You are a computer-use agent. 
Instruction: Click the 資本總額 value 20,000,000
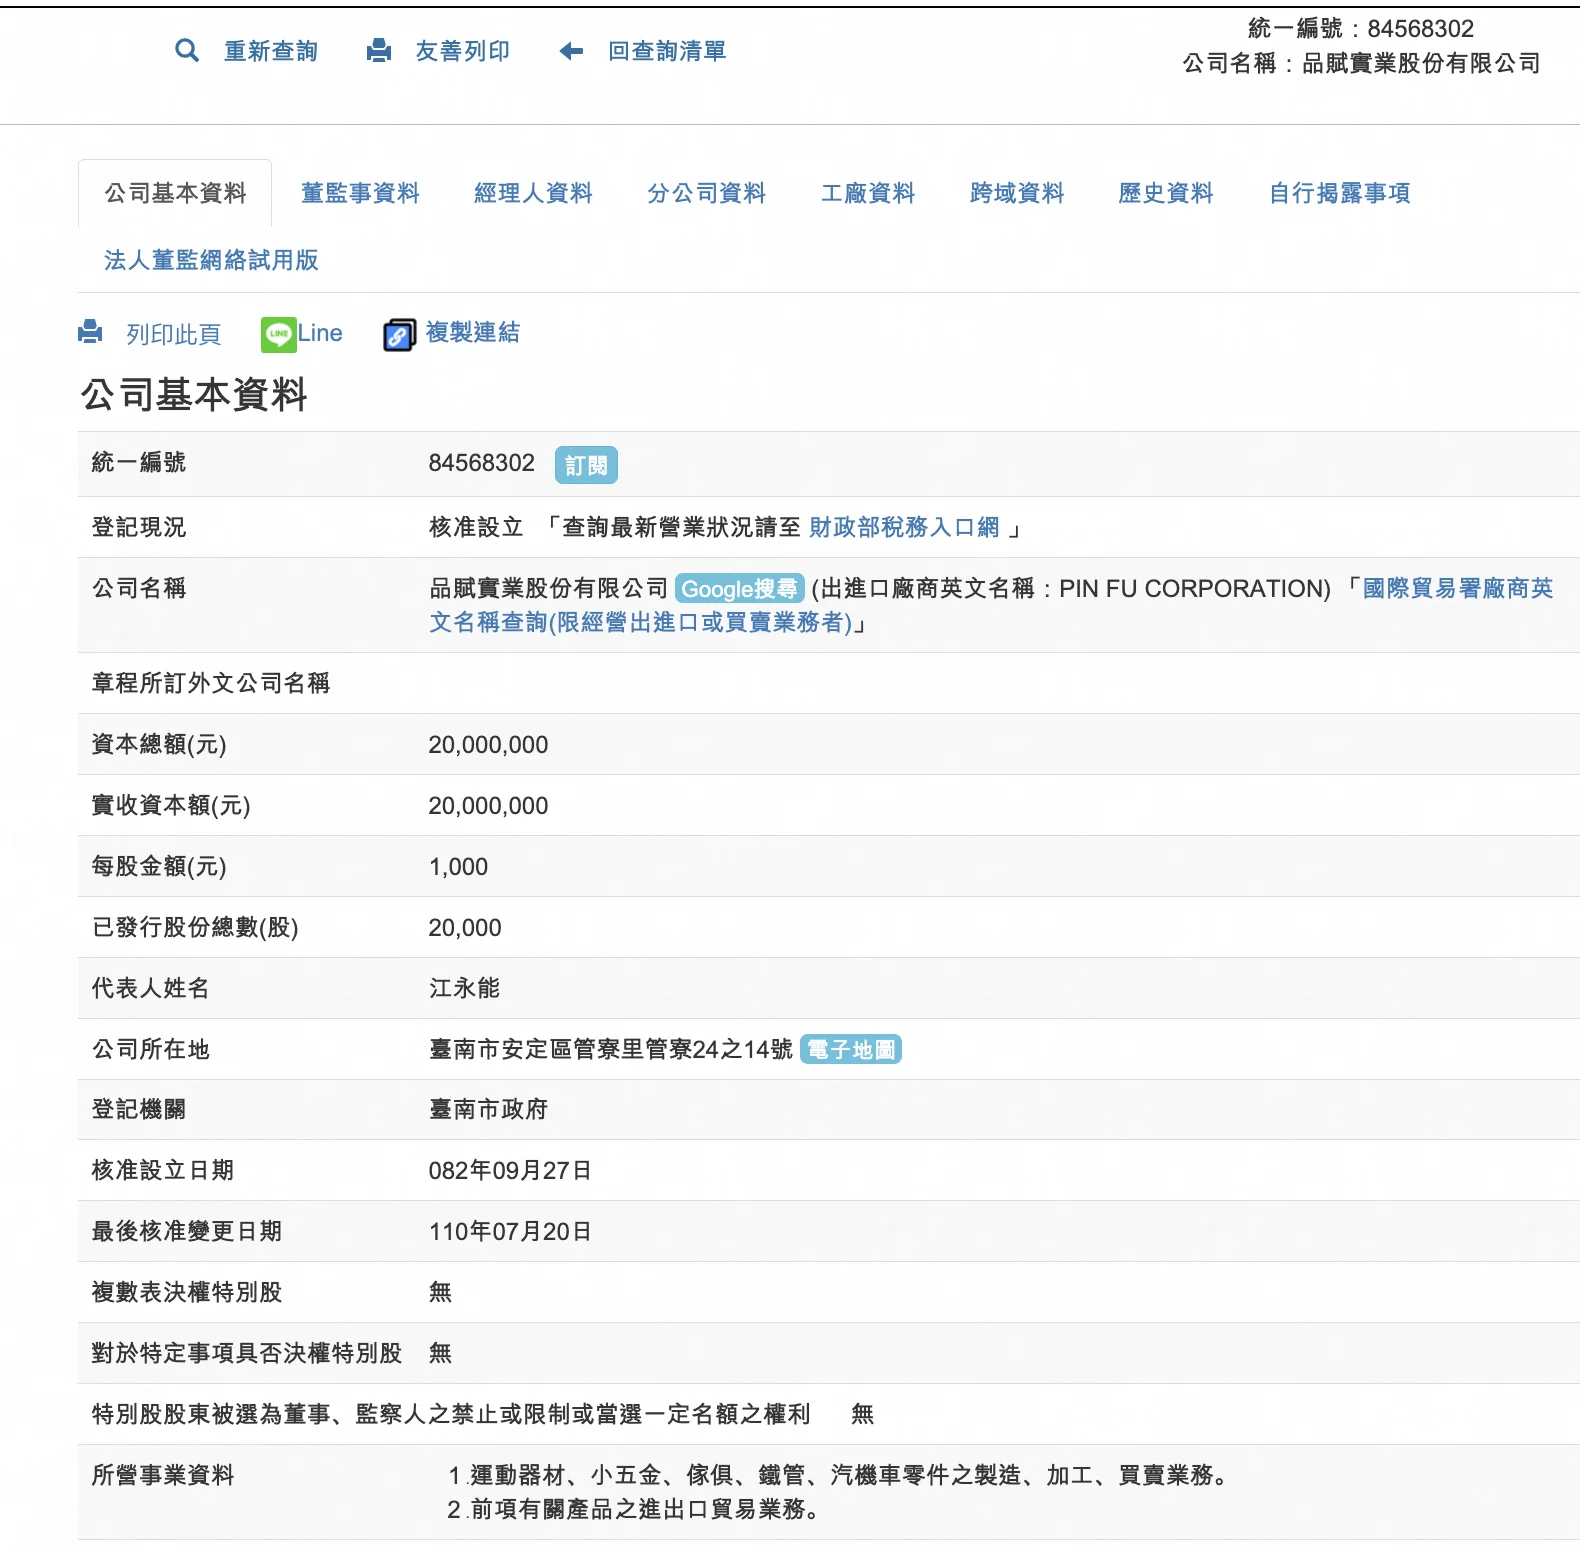[488, 745]
